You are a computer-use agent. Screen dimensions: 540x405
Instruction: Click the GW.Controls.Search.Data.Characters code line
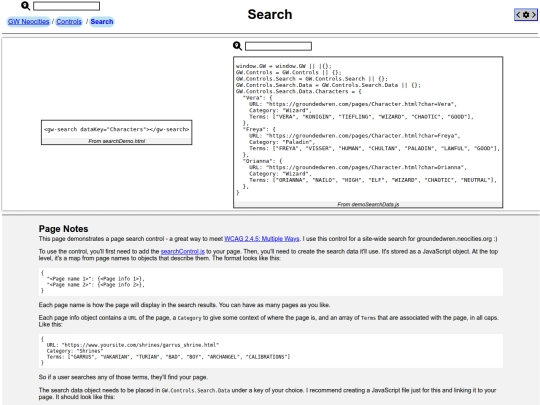[x=299, y=91]
